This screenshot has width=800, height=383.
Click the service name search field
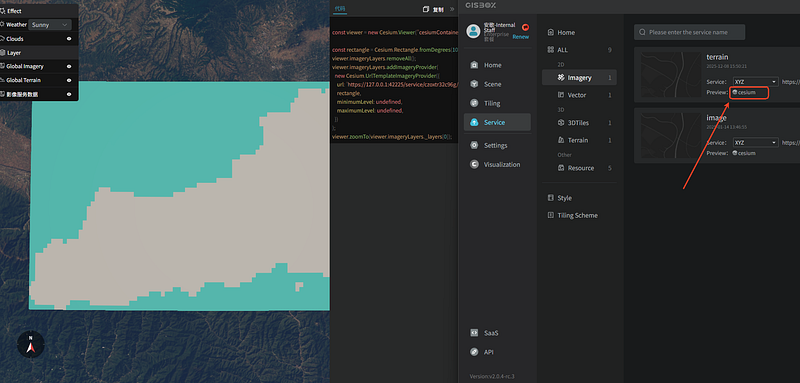pyautogui.click(x=689, y=32)
